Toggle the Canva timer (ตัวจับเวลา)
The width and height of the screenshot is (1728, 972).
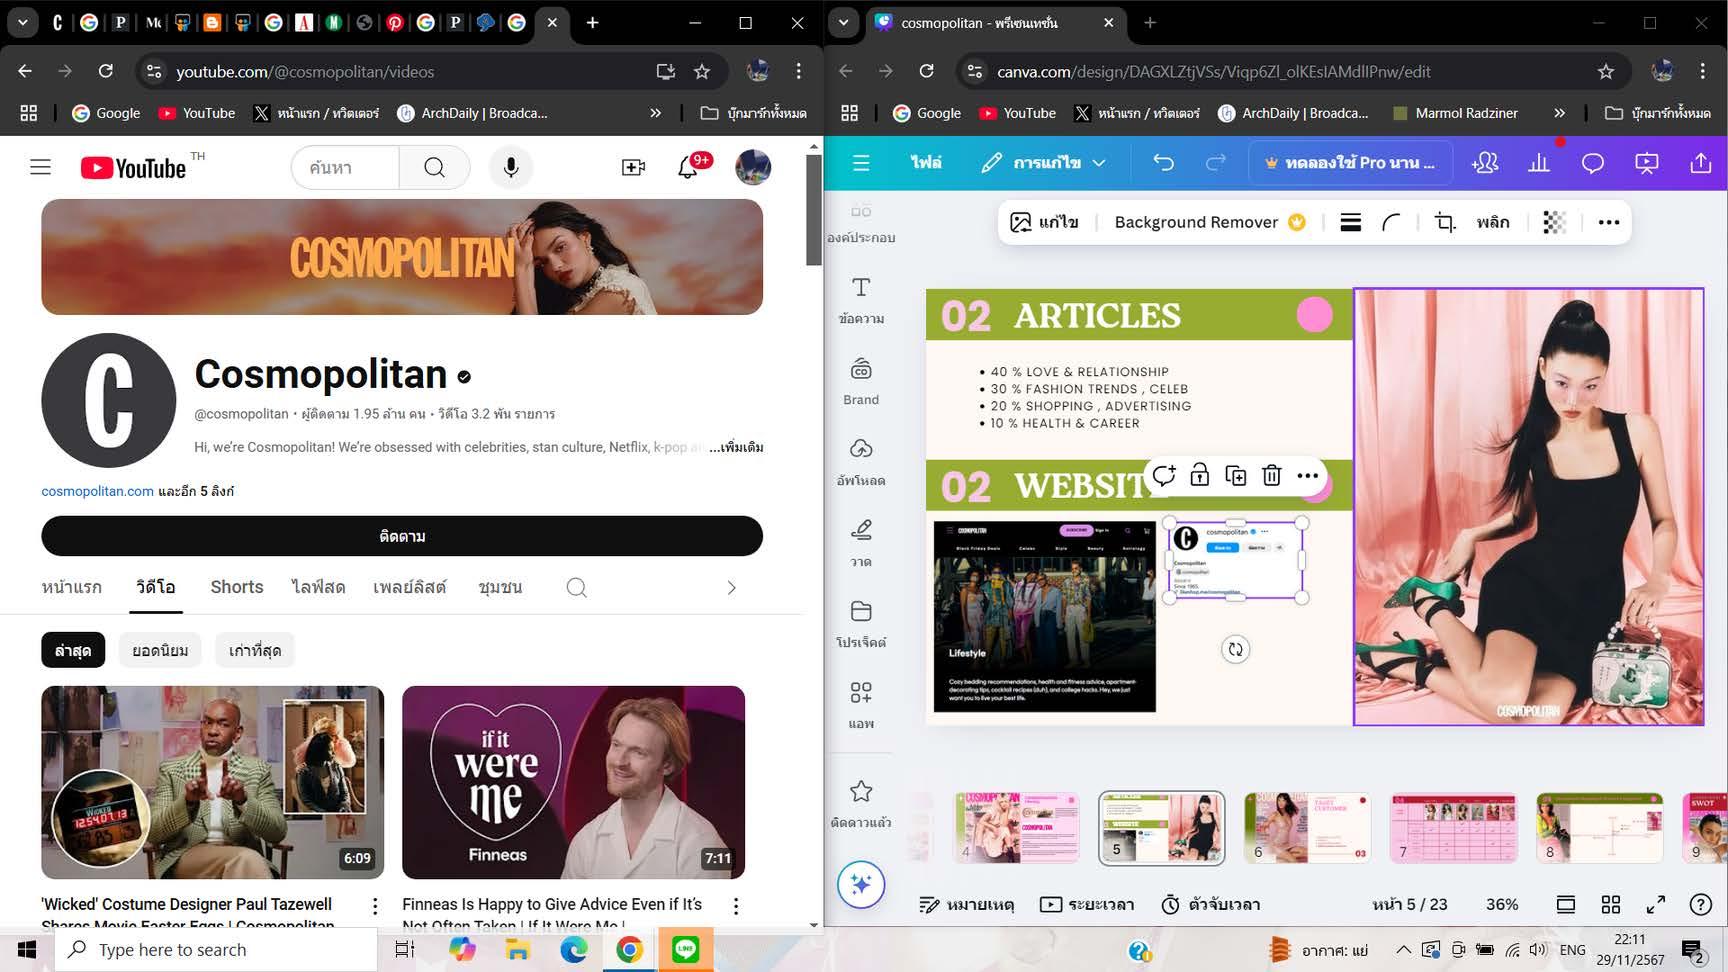(x=1210, y=904)
